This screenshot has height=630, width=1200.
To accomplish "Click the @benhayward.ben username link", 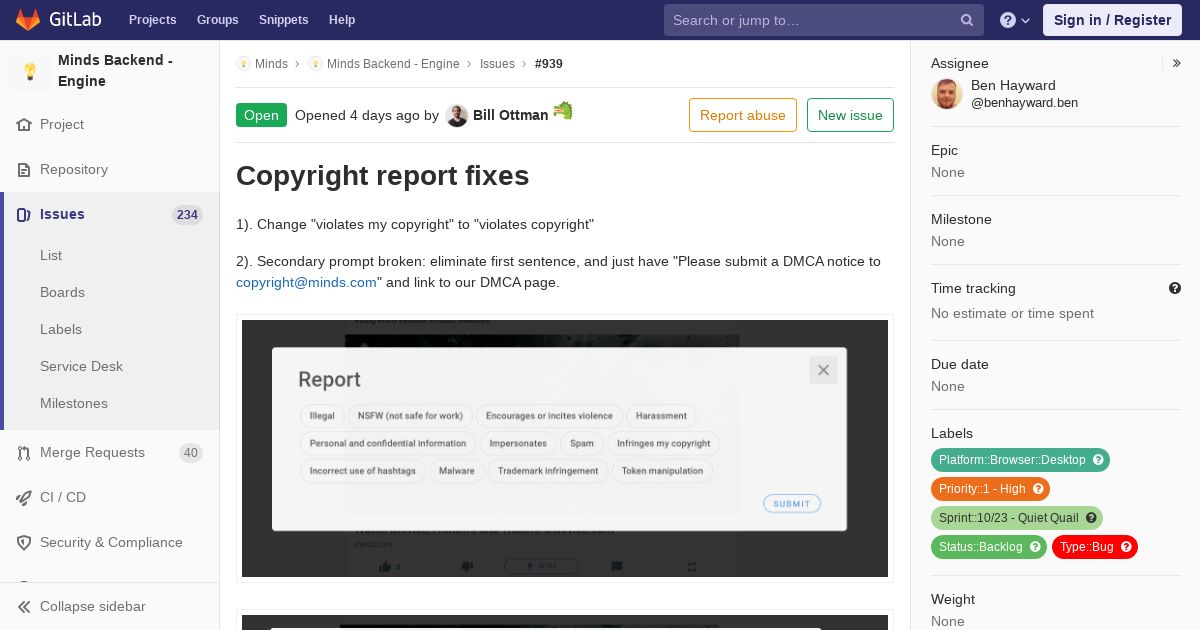I will pyautogui.click(x=1024, y=103).
